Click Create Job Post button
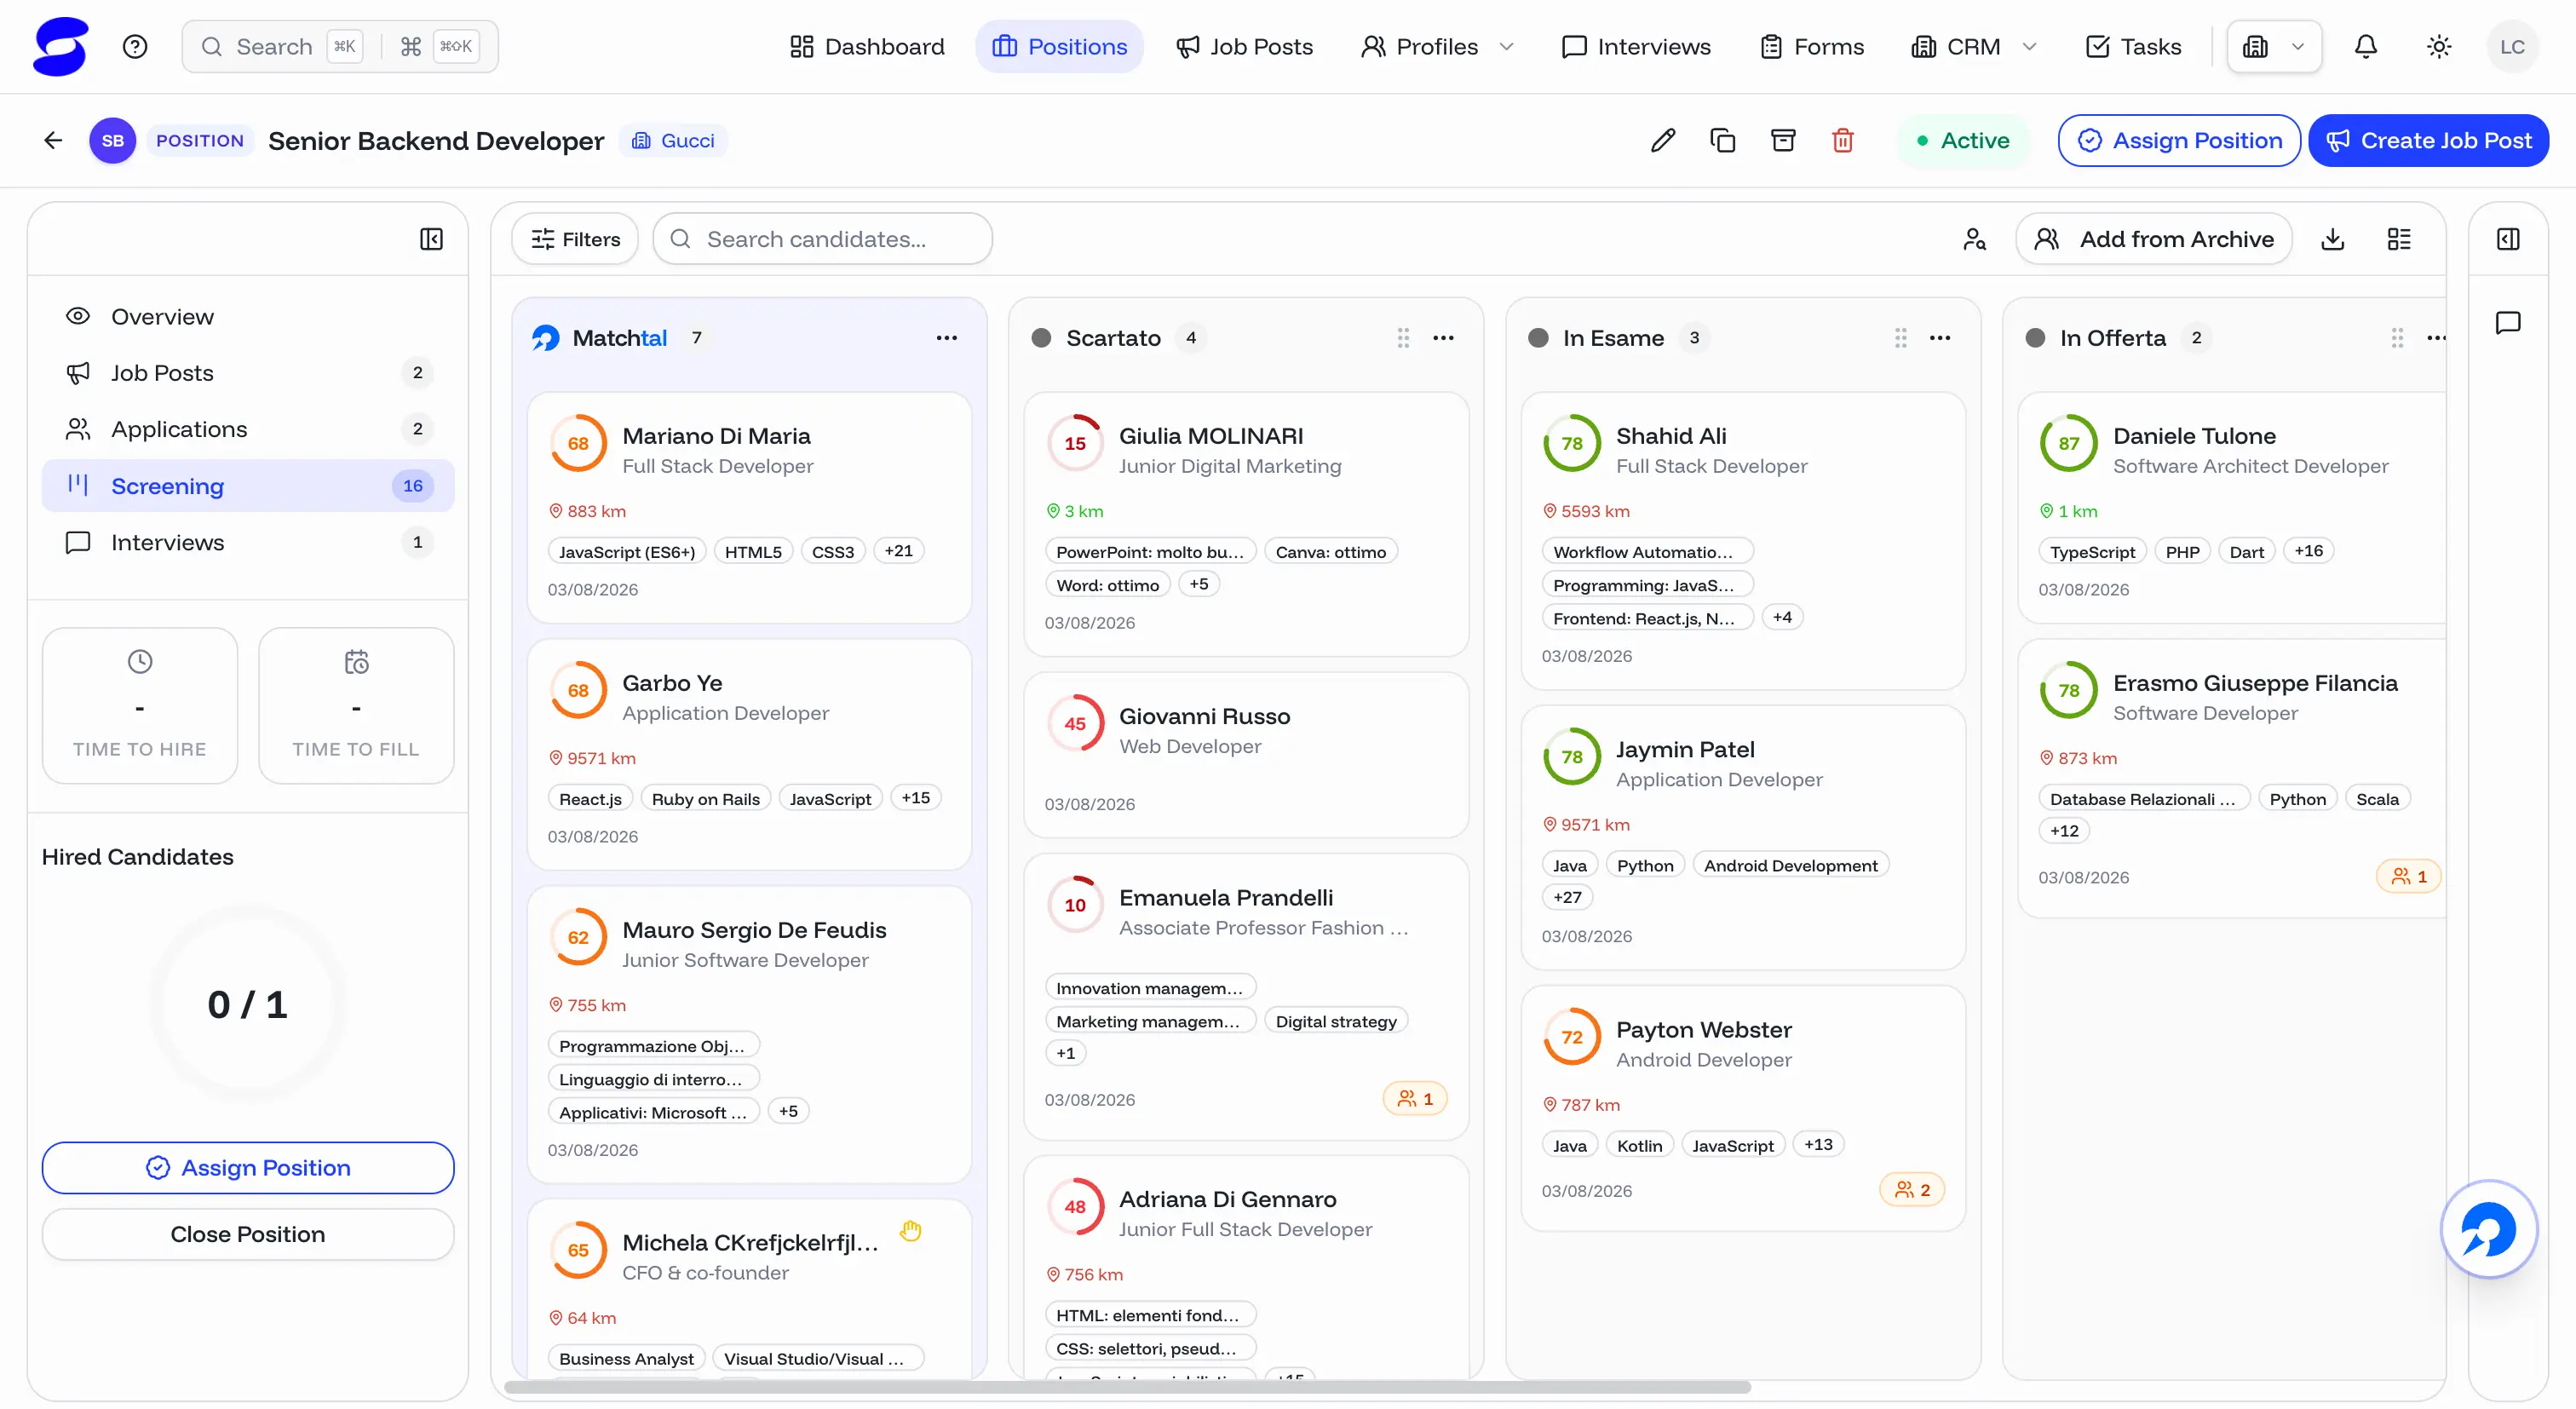The height and width of the screenshot is (1409, 2576). (2428, 141)
